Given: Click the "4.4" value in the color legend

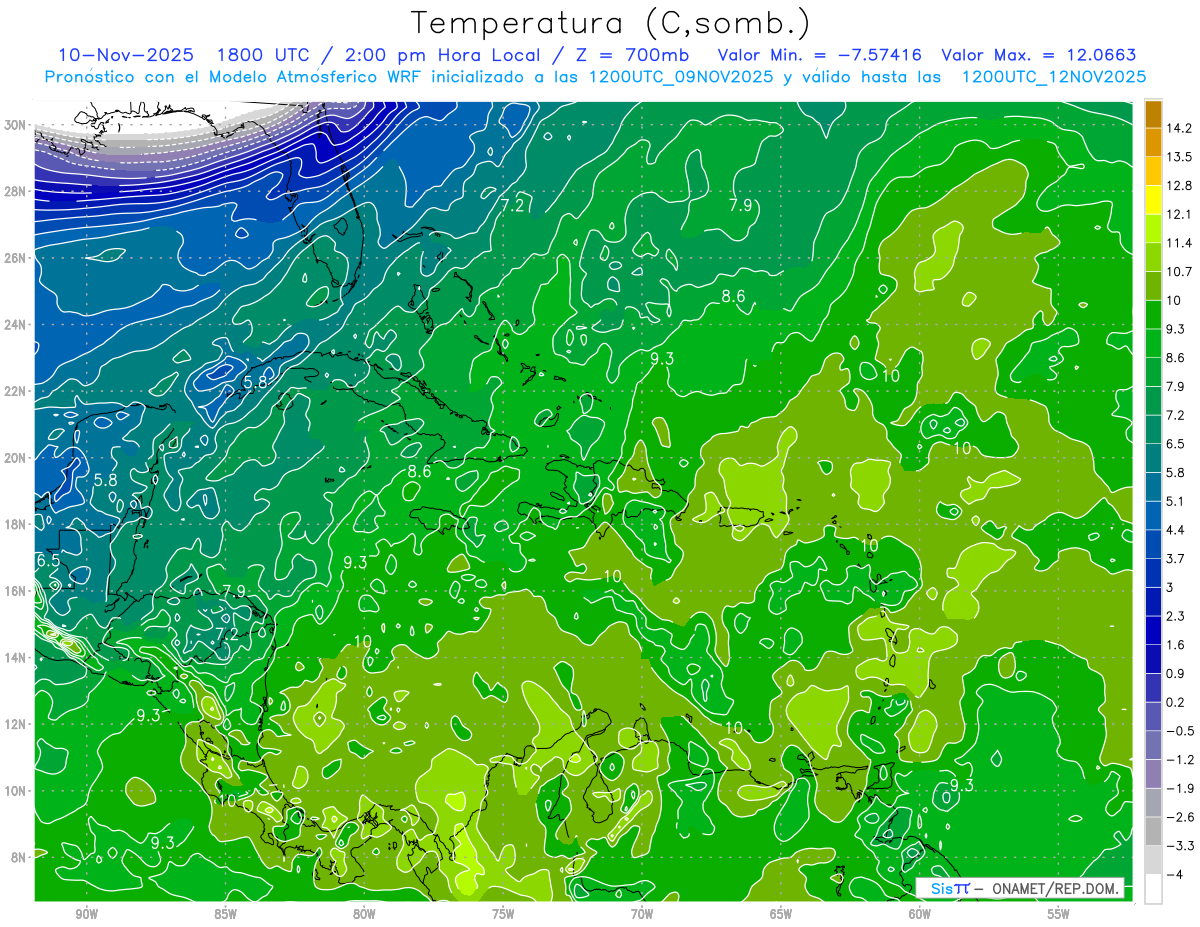Looking at the screenshot, I should coord(1176,530).
